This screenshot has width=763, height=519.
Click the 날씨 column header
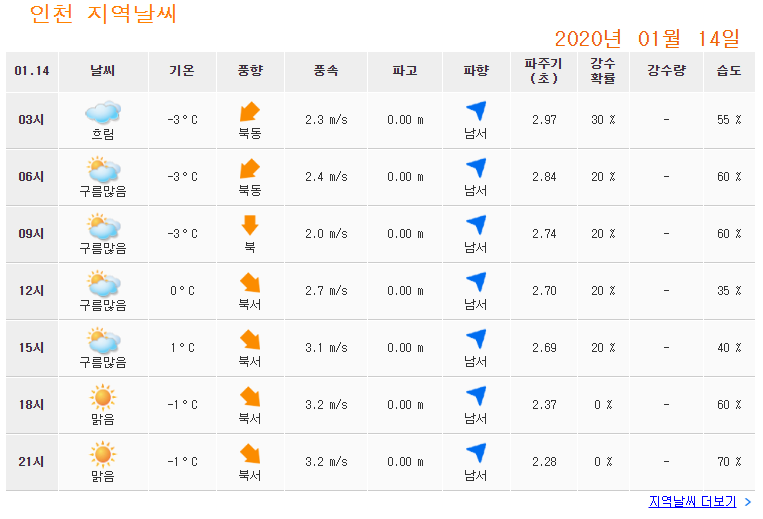click(103, 71)
